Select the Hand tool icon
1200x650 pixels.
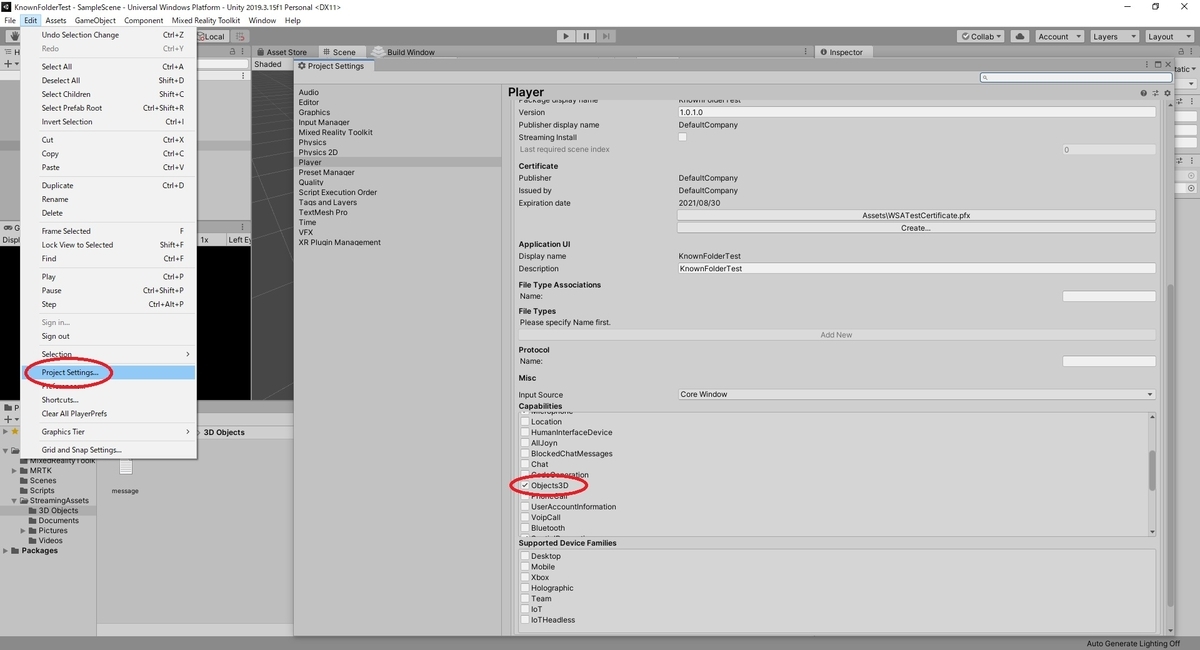click(x=12, y=36)
